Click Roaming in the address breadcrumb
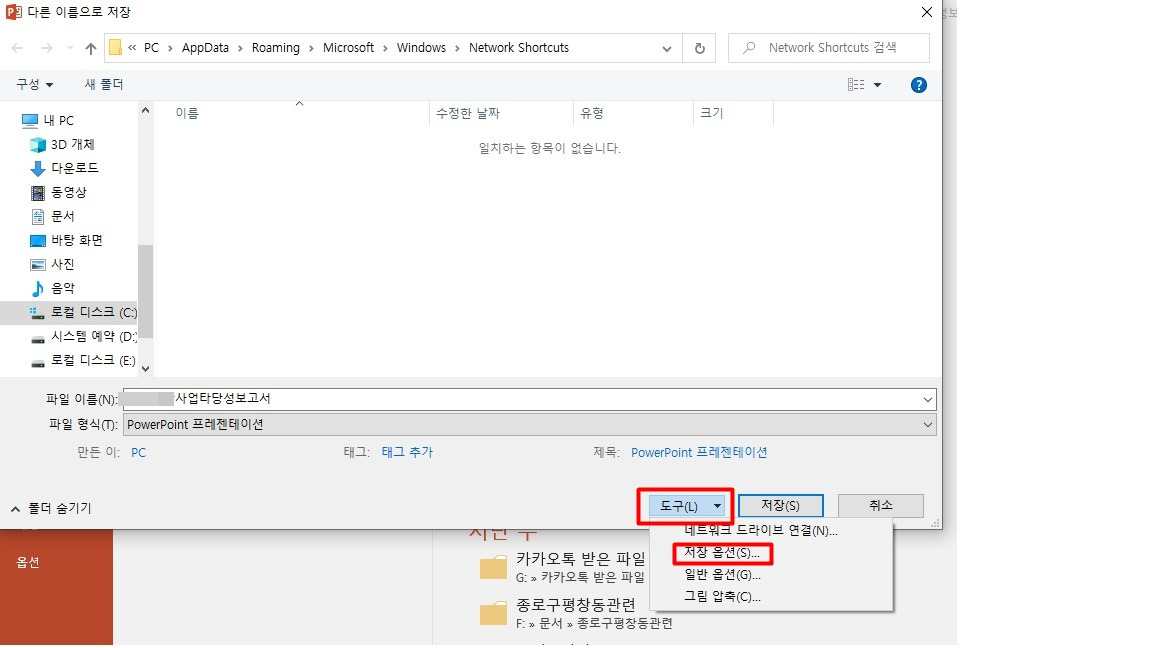 point(276,48)
